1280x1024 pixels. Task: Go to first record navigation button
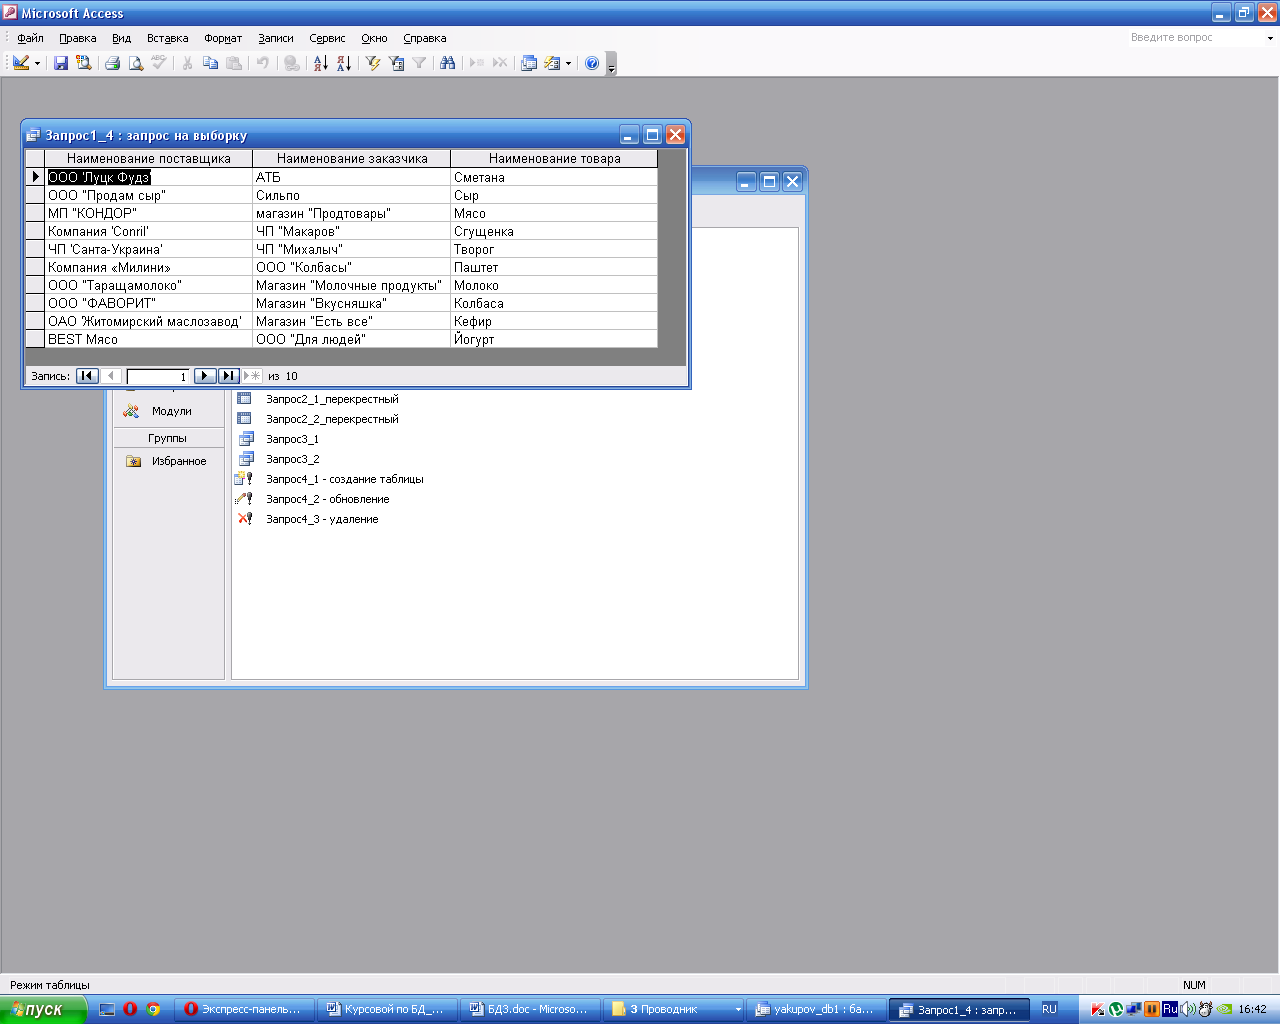(x=87, y=376)
